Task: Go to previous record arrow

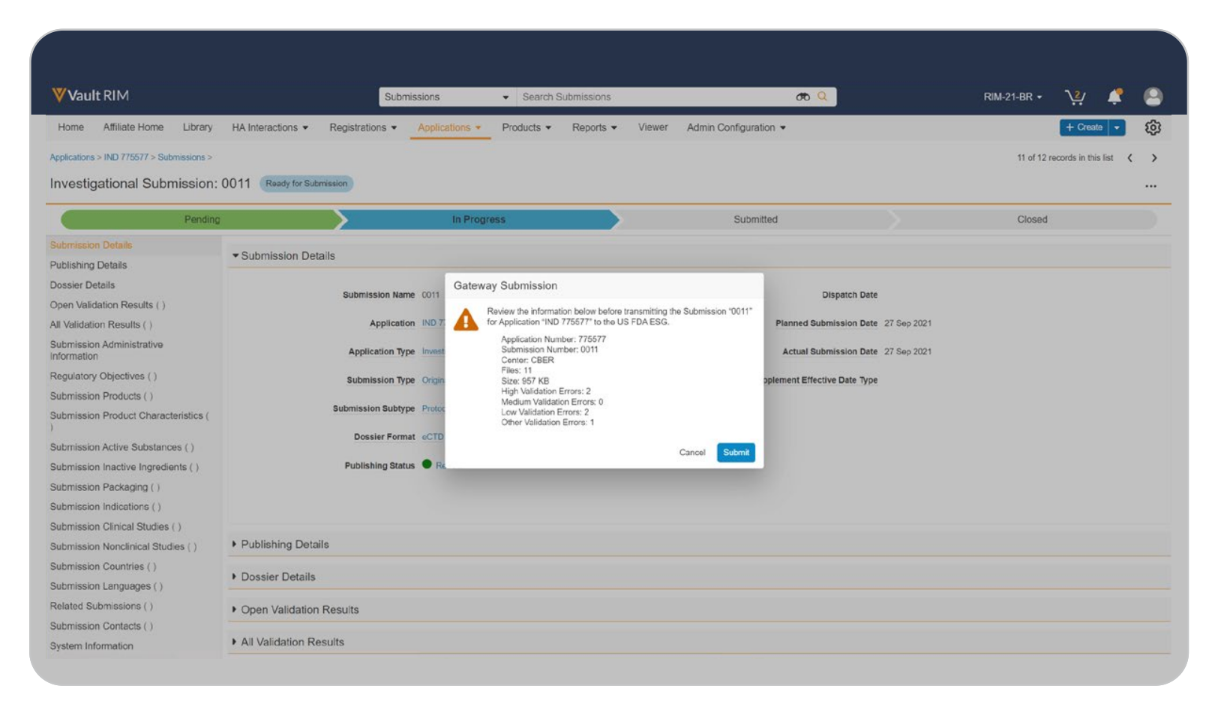Action: click(x=1130, y=158)
